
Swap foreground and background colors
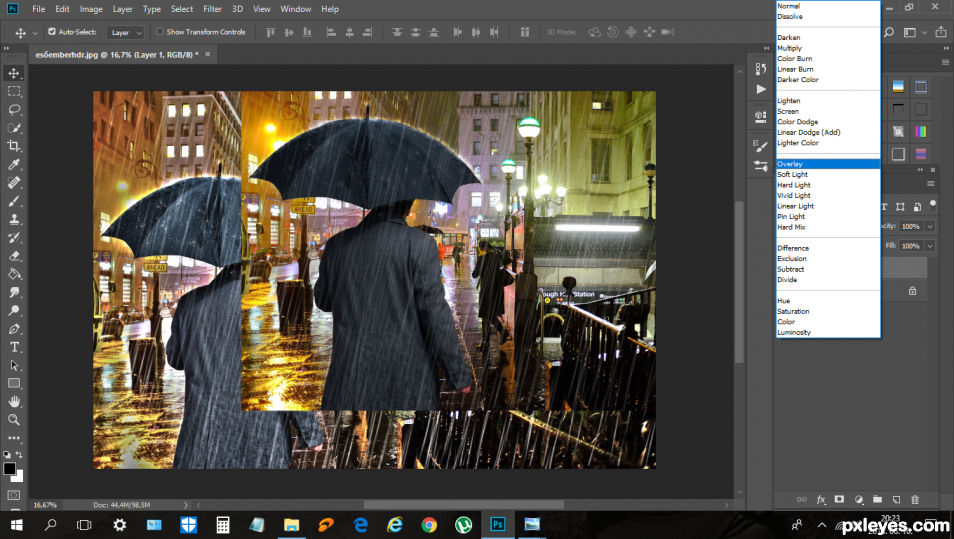coord(19,454)
